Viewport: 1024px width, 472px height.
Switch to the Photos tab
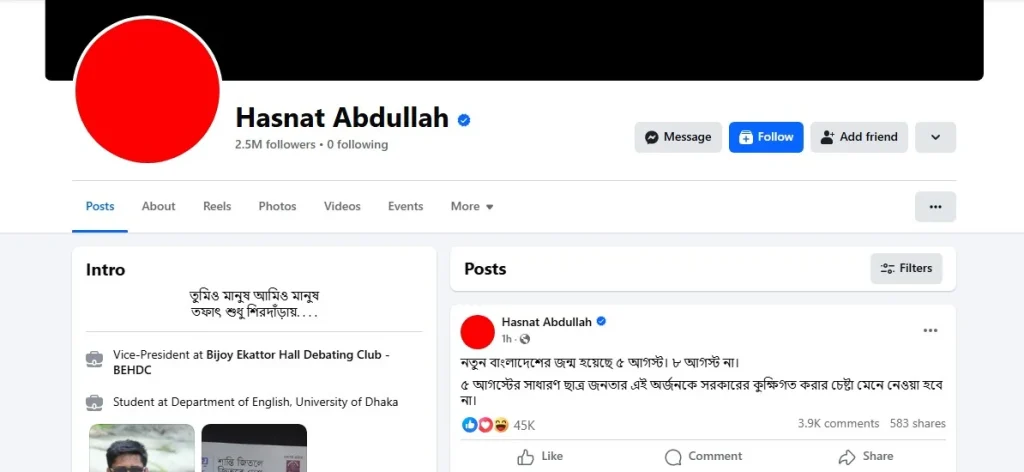(x=277, y=207)
